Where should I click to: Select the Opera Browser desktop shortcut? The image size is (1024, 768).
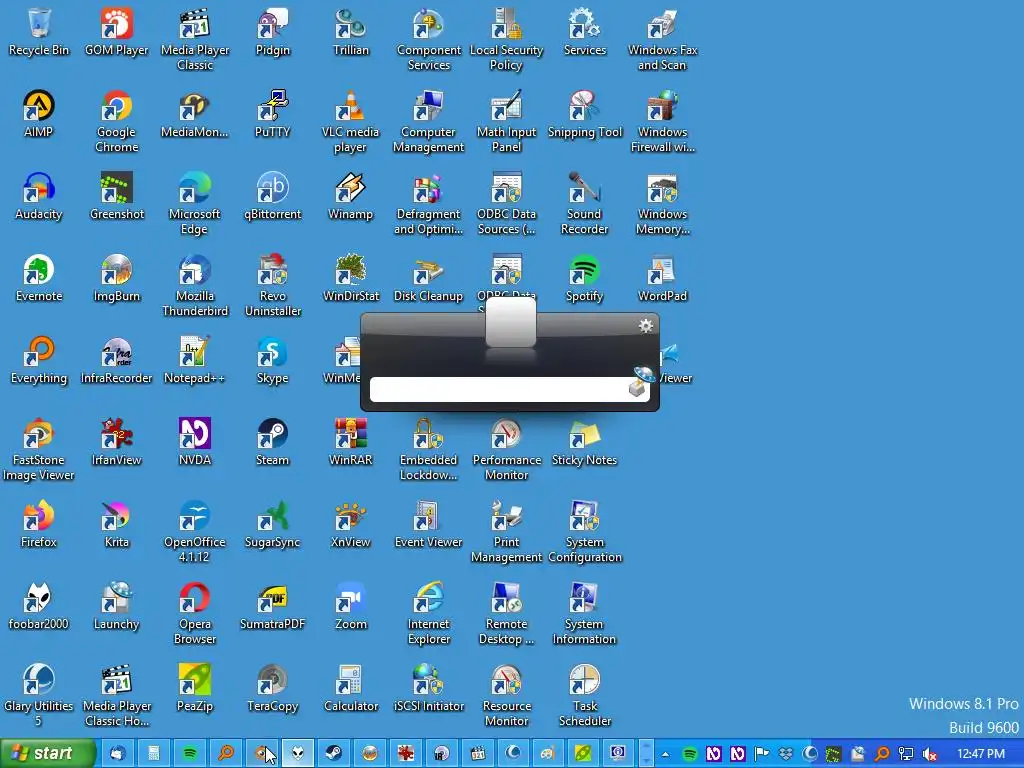pyautogui.click(x=195, y=614)
